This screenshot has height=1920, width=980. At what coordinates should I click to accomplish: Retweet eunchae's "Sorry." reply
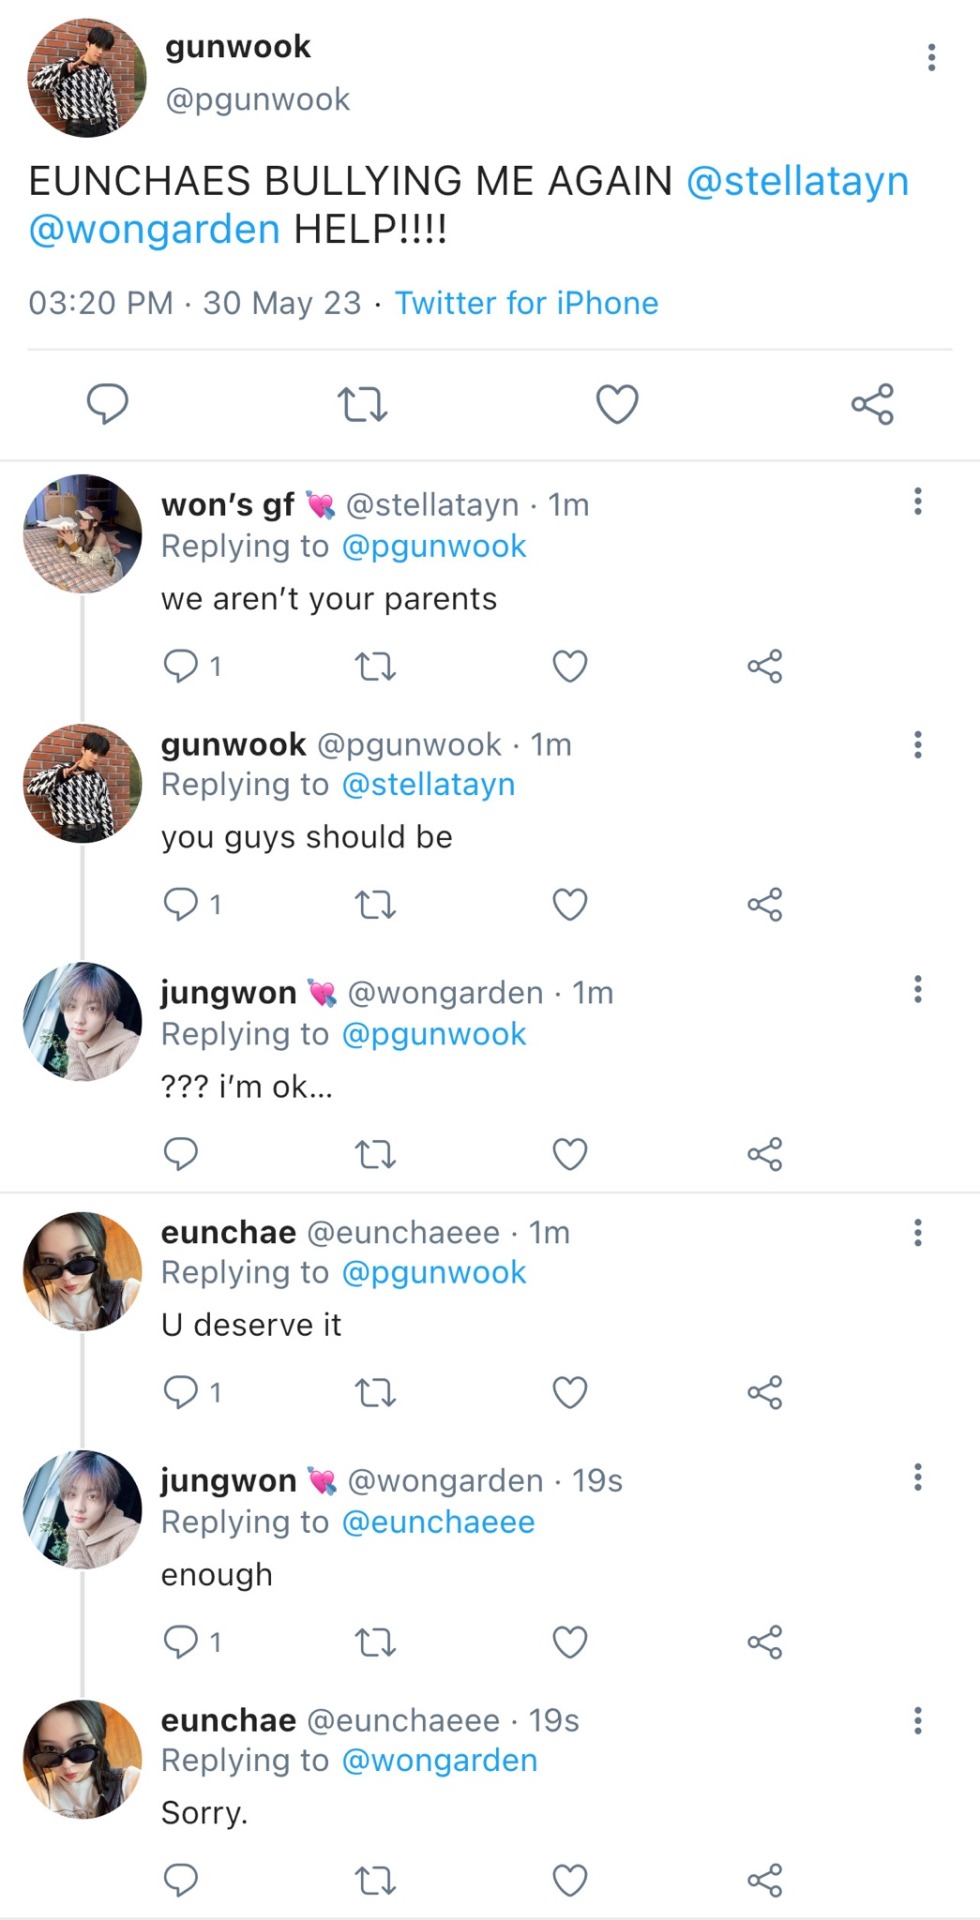click(x=375, y=1881)
